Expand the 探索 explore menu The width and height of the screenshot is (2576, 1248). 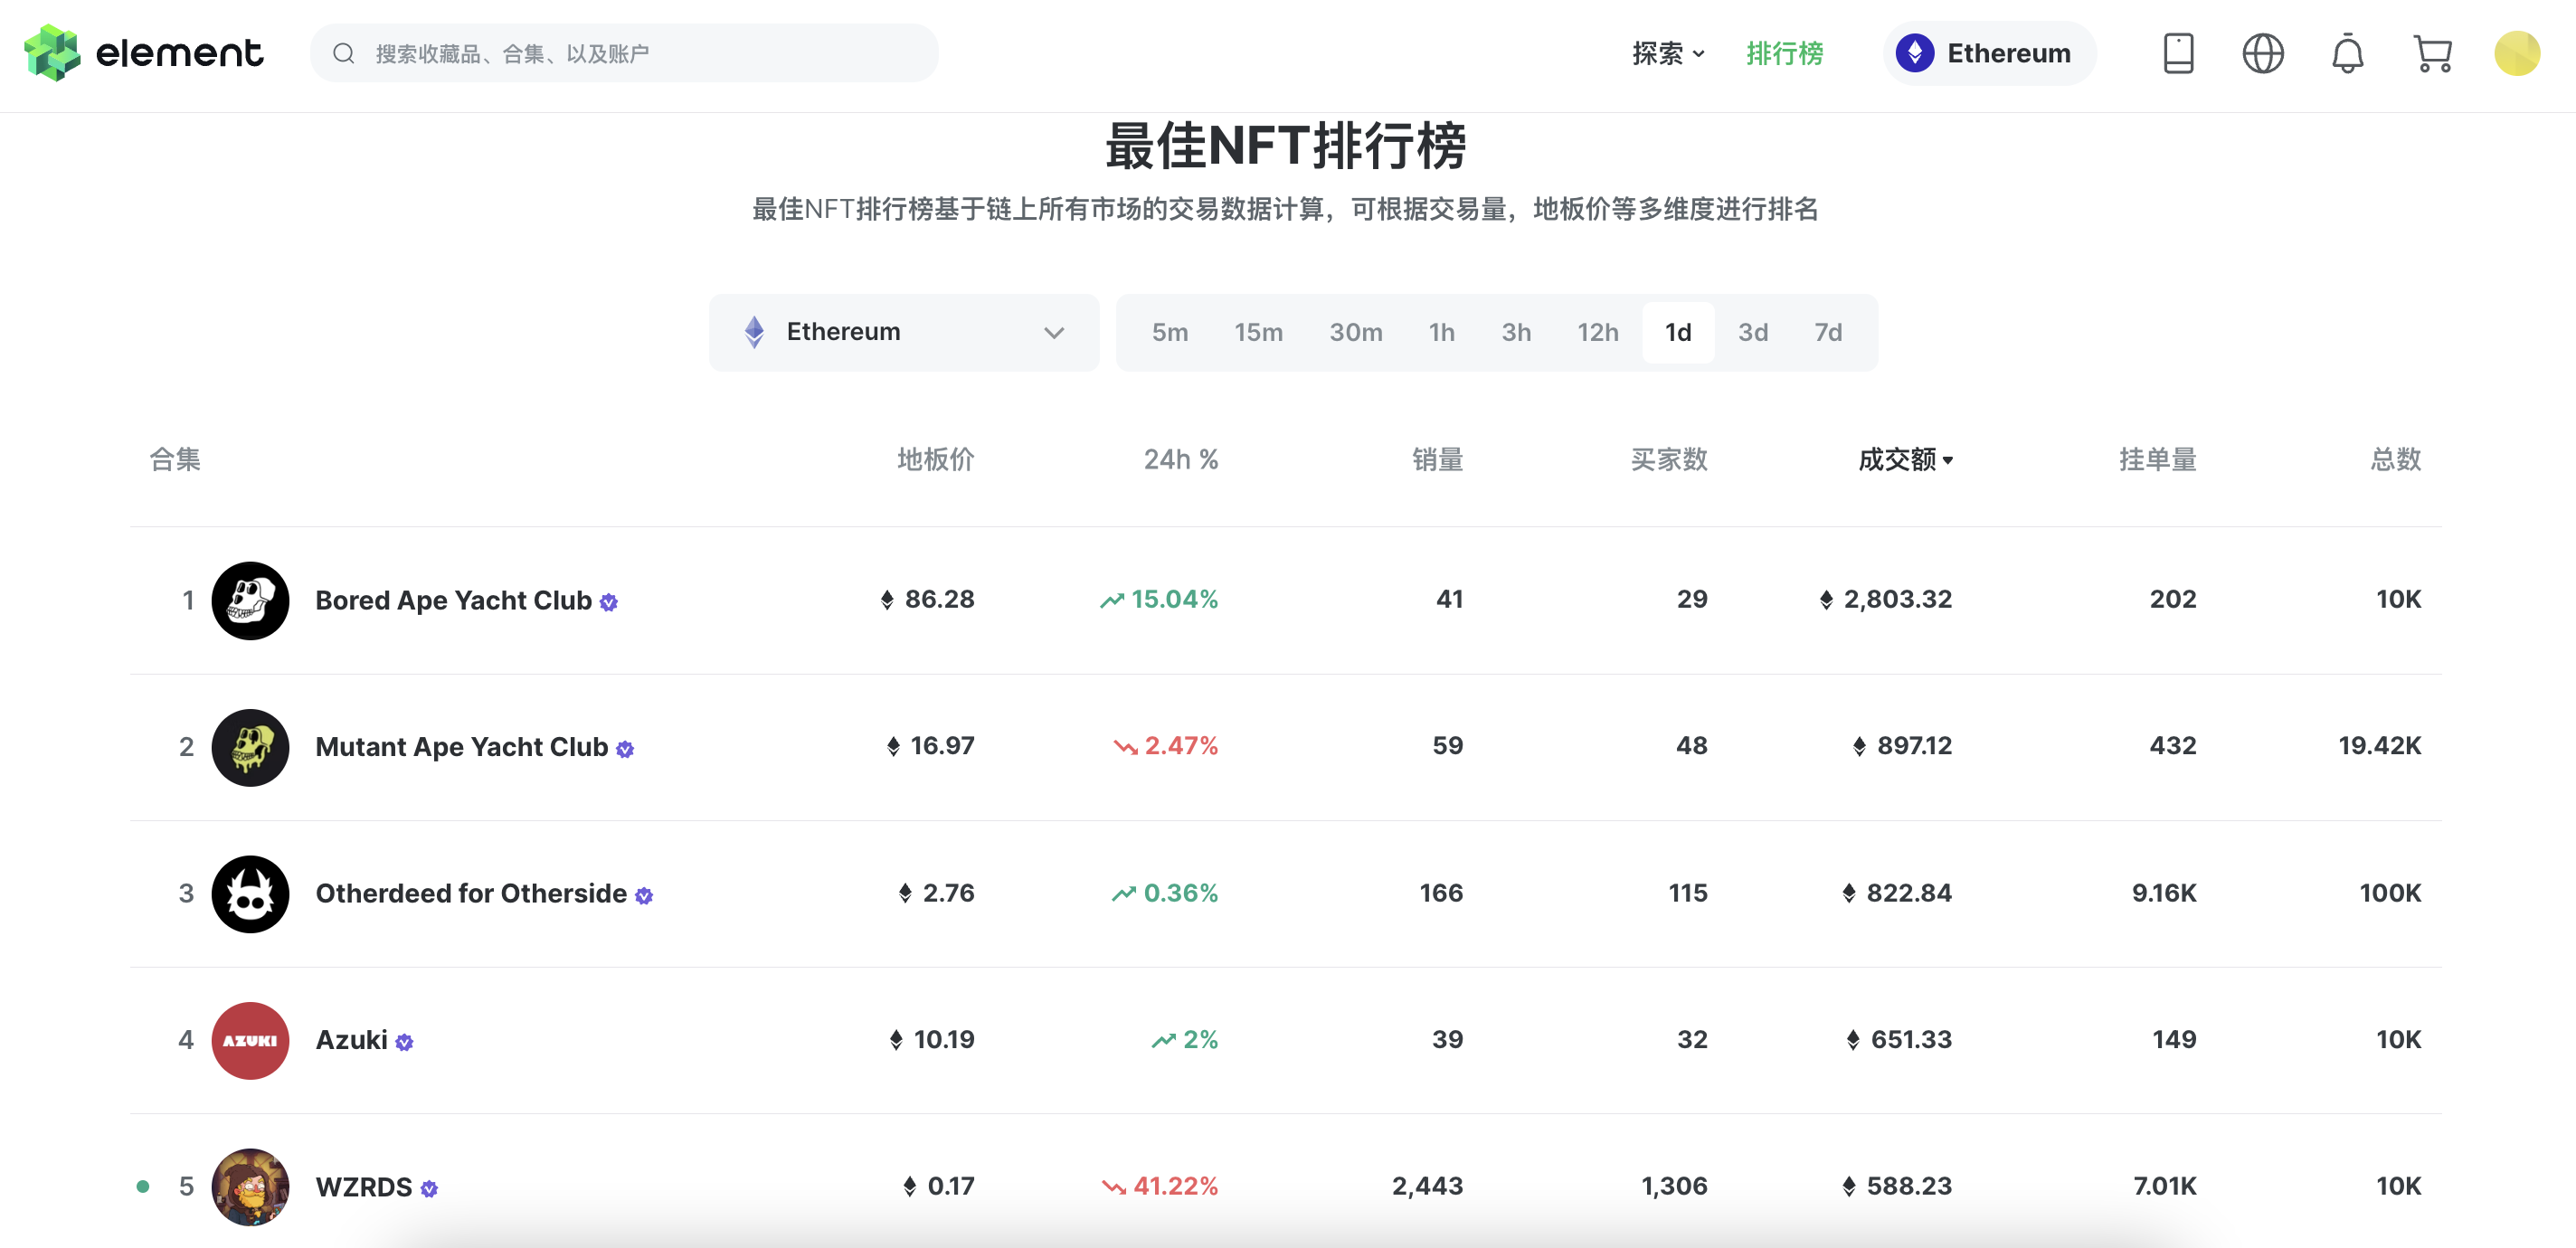(x=1667, y=53)
